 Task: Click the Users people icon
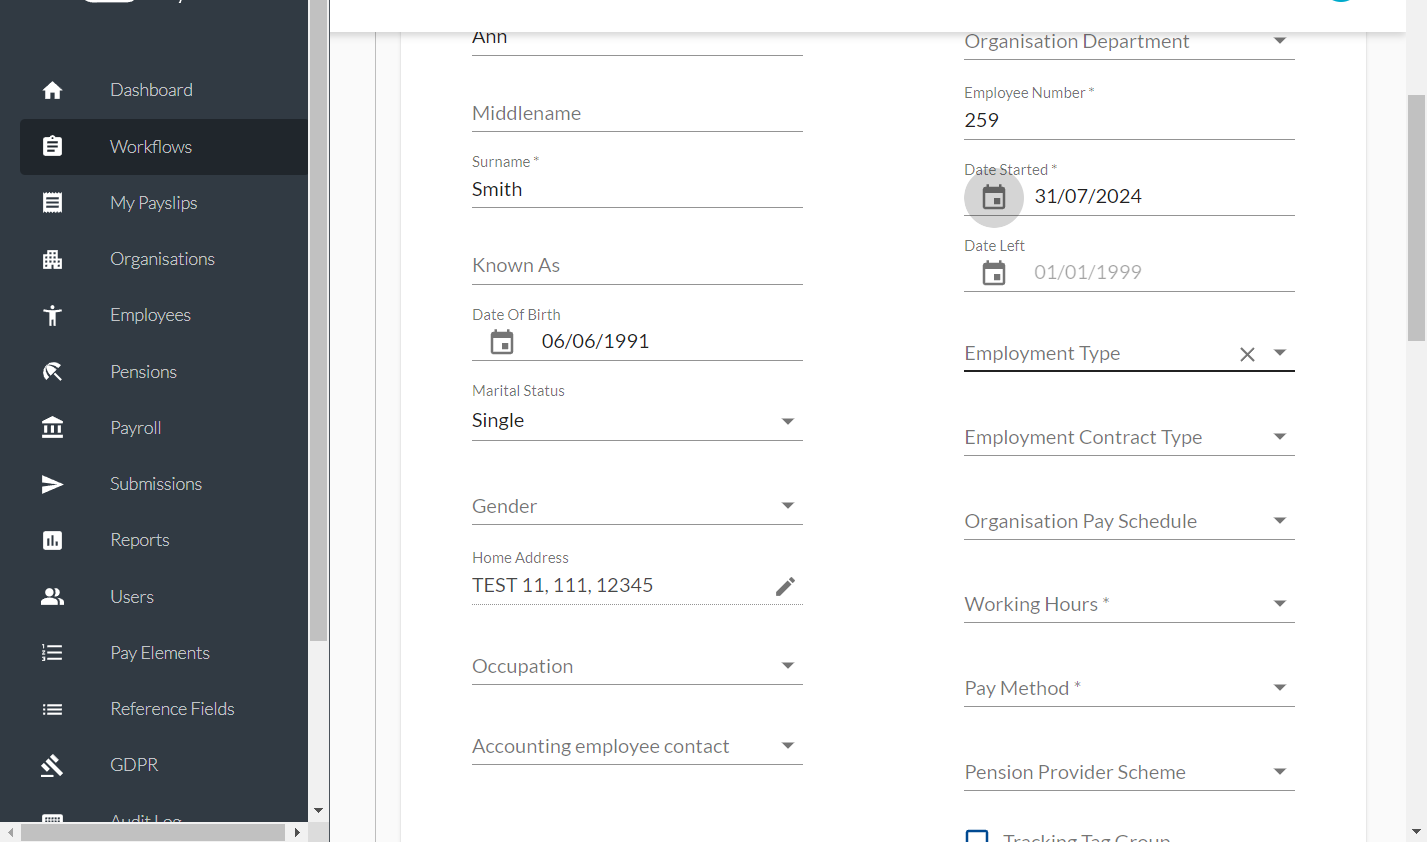(53, 597)
